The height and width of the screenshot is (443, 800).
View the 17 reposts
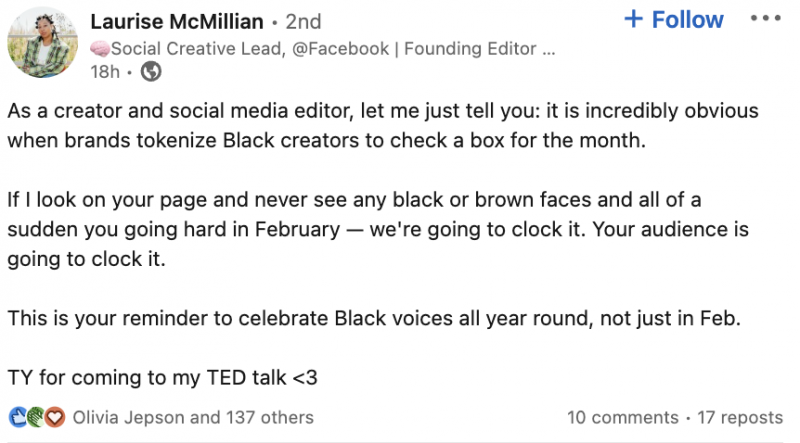pos(740,417)
